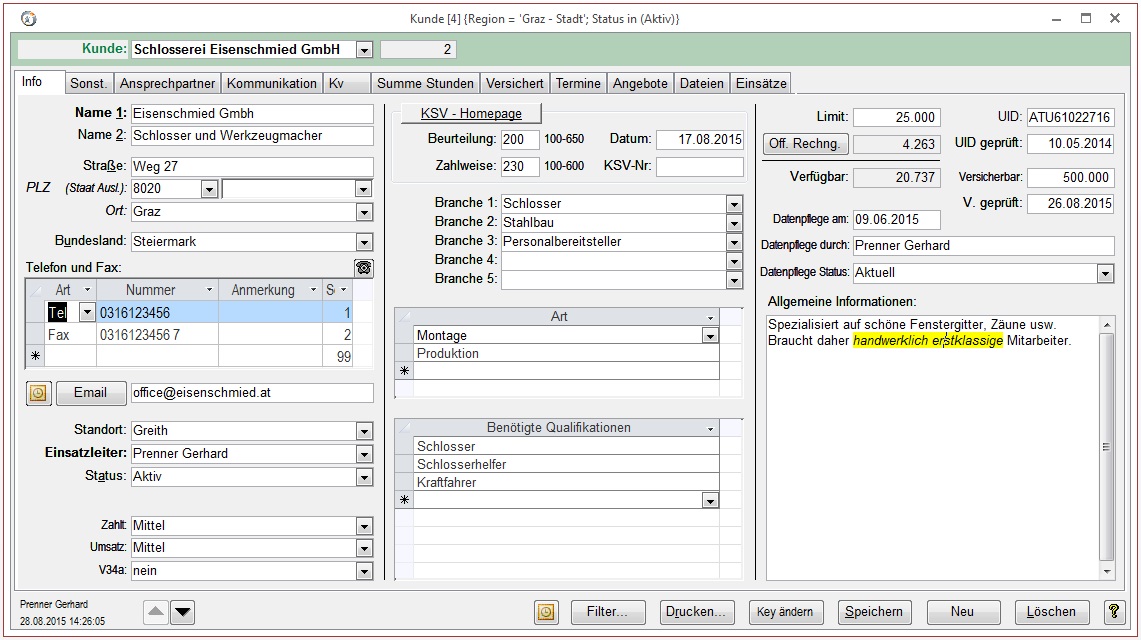Image resolution: width=1141 pixels, height=640 pixels.
Task: Go to previous record with up arrow
Action: pos(156,612)
